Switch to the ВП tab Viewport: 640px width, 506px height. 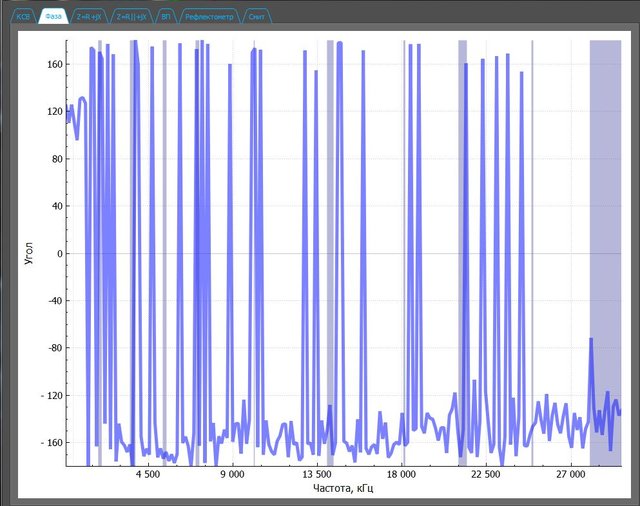pos(166,17)
